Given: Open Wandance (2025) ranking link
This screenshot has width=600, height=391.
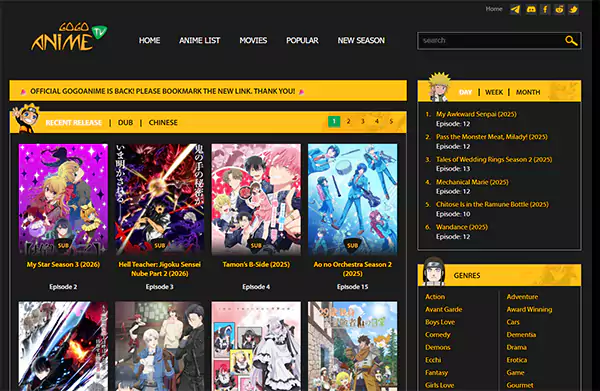Looking at the screenshot, I should [462, 227].
